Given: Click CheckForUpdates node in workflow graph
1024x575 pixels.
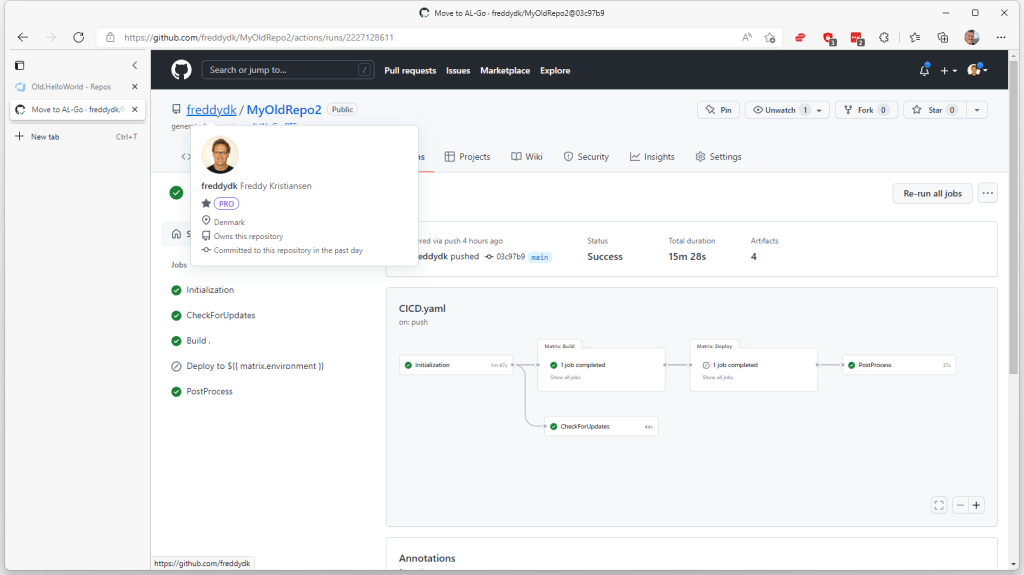Looking at the screenshot, I should 601,427.
